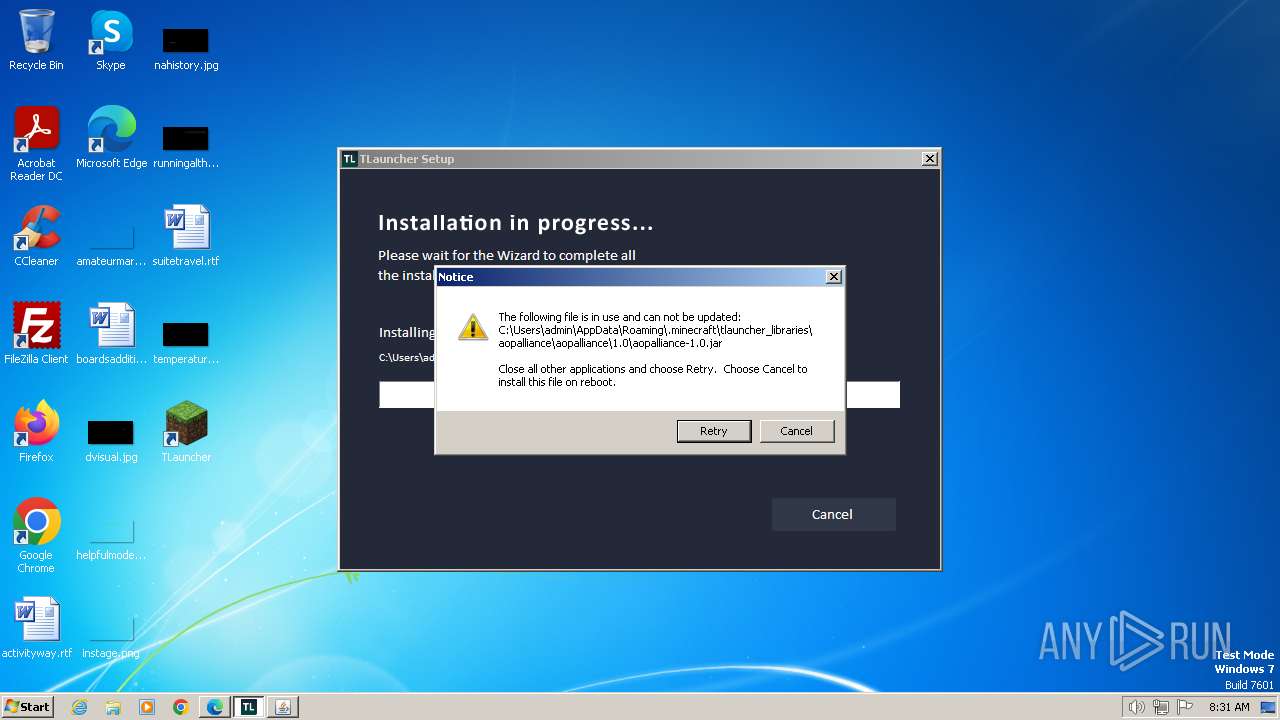Screen dimensions: 1280x720
Task: Switch to Java taskbar item
Action: coord(283,707)
